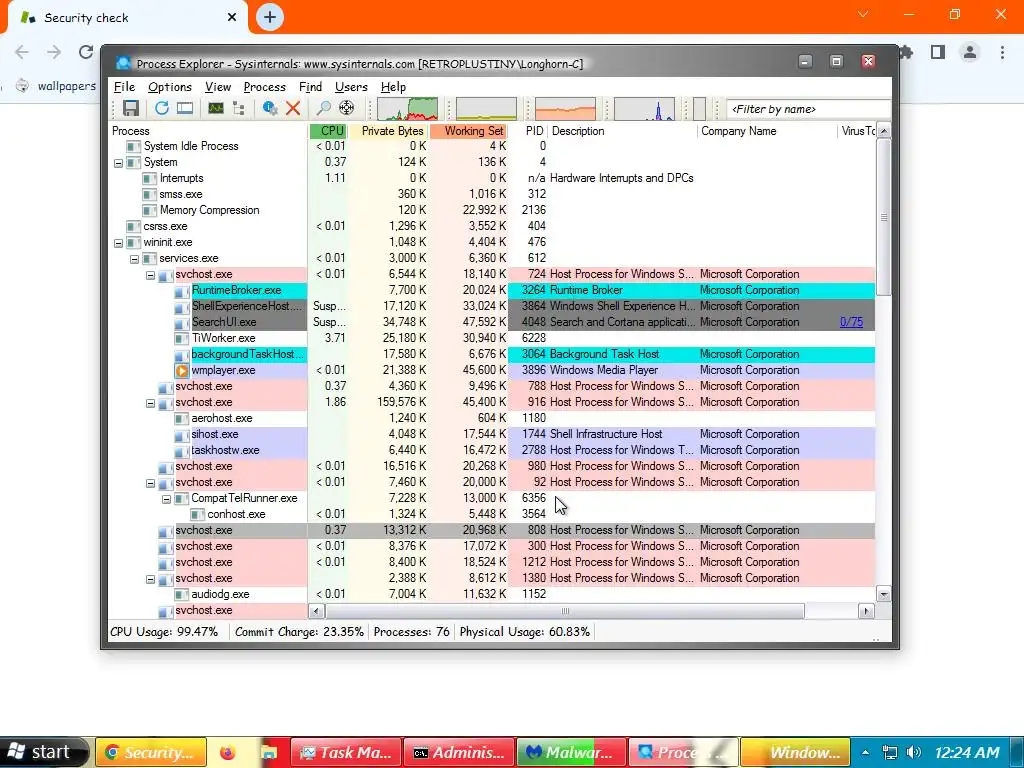Click the I/O activity mini graph with blue spike
Screen dimensions: 1024x768
click(645, 109)
